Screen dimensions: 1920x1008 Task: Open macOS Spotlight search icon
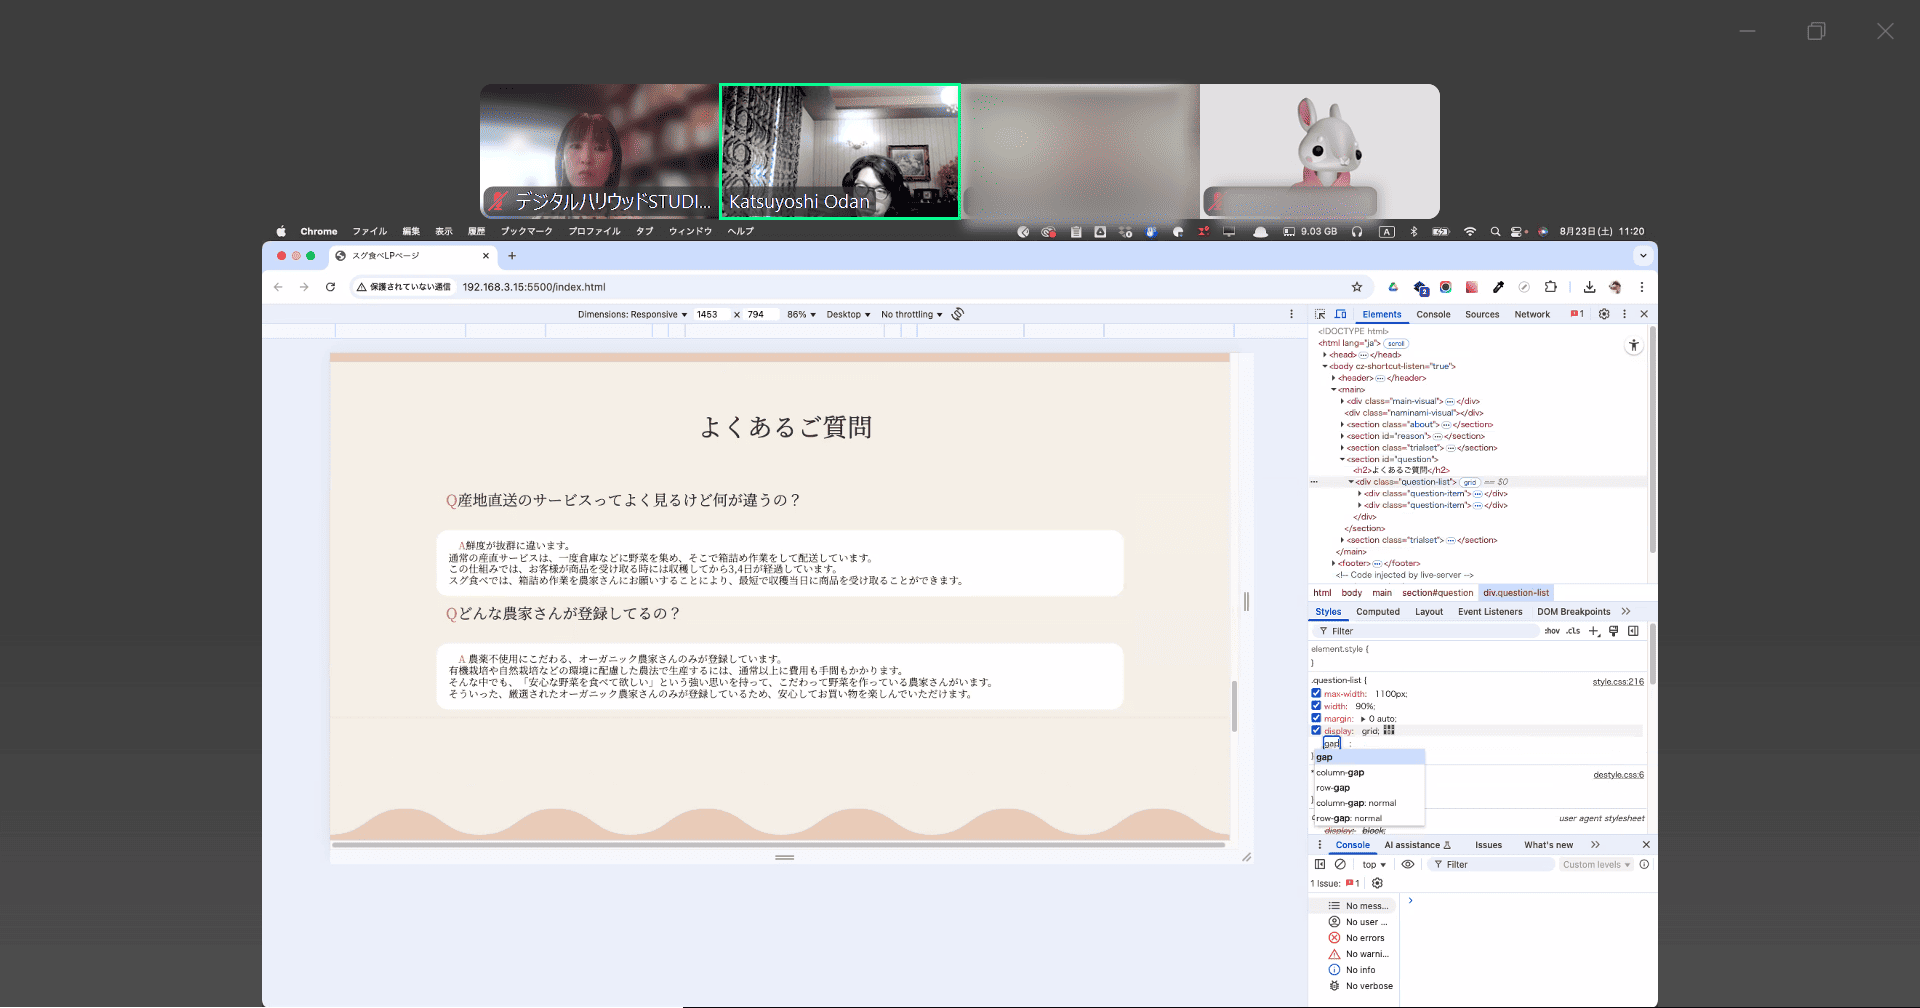pyautogui.click(x=1495, y=231)
